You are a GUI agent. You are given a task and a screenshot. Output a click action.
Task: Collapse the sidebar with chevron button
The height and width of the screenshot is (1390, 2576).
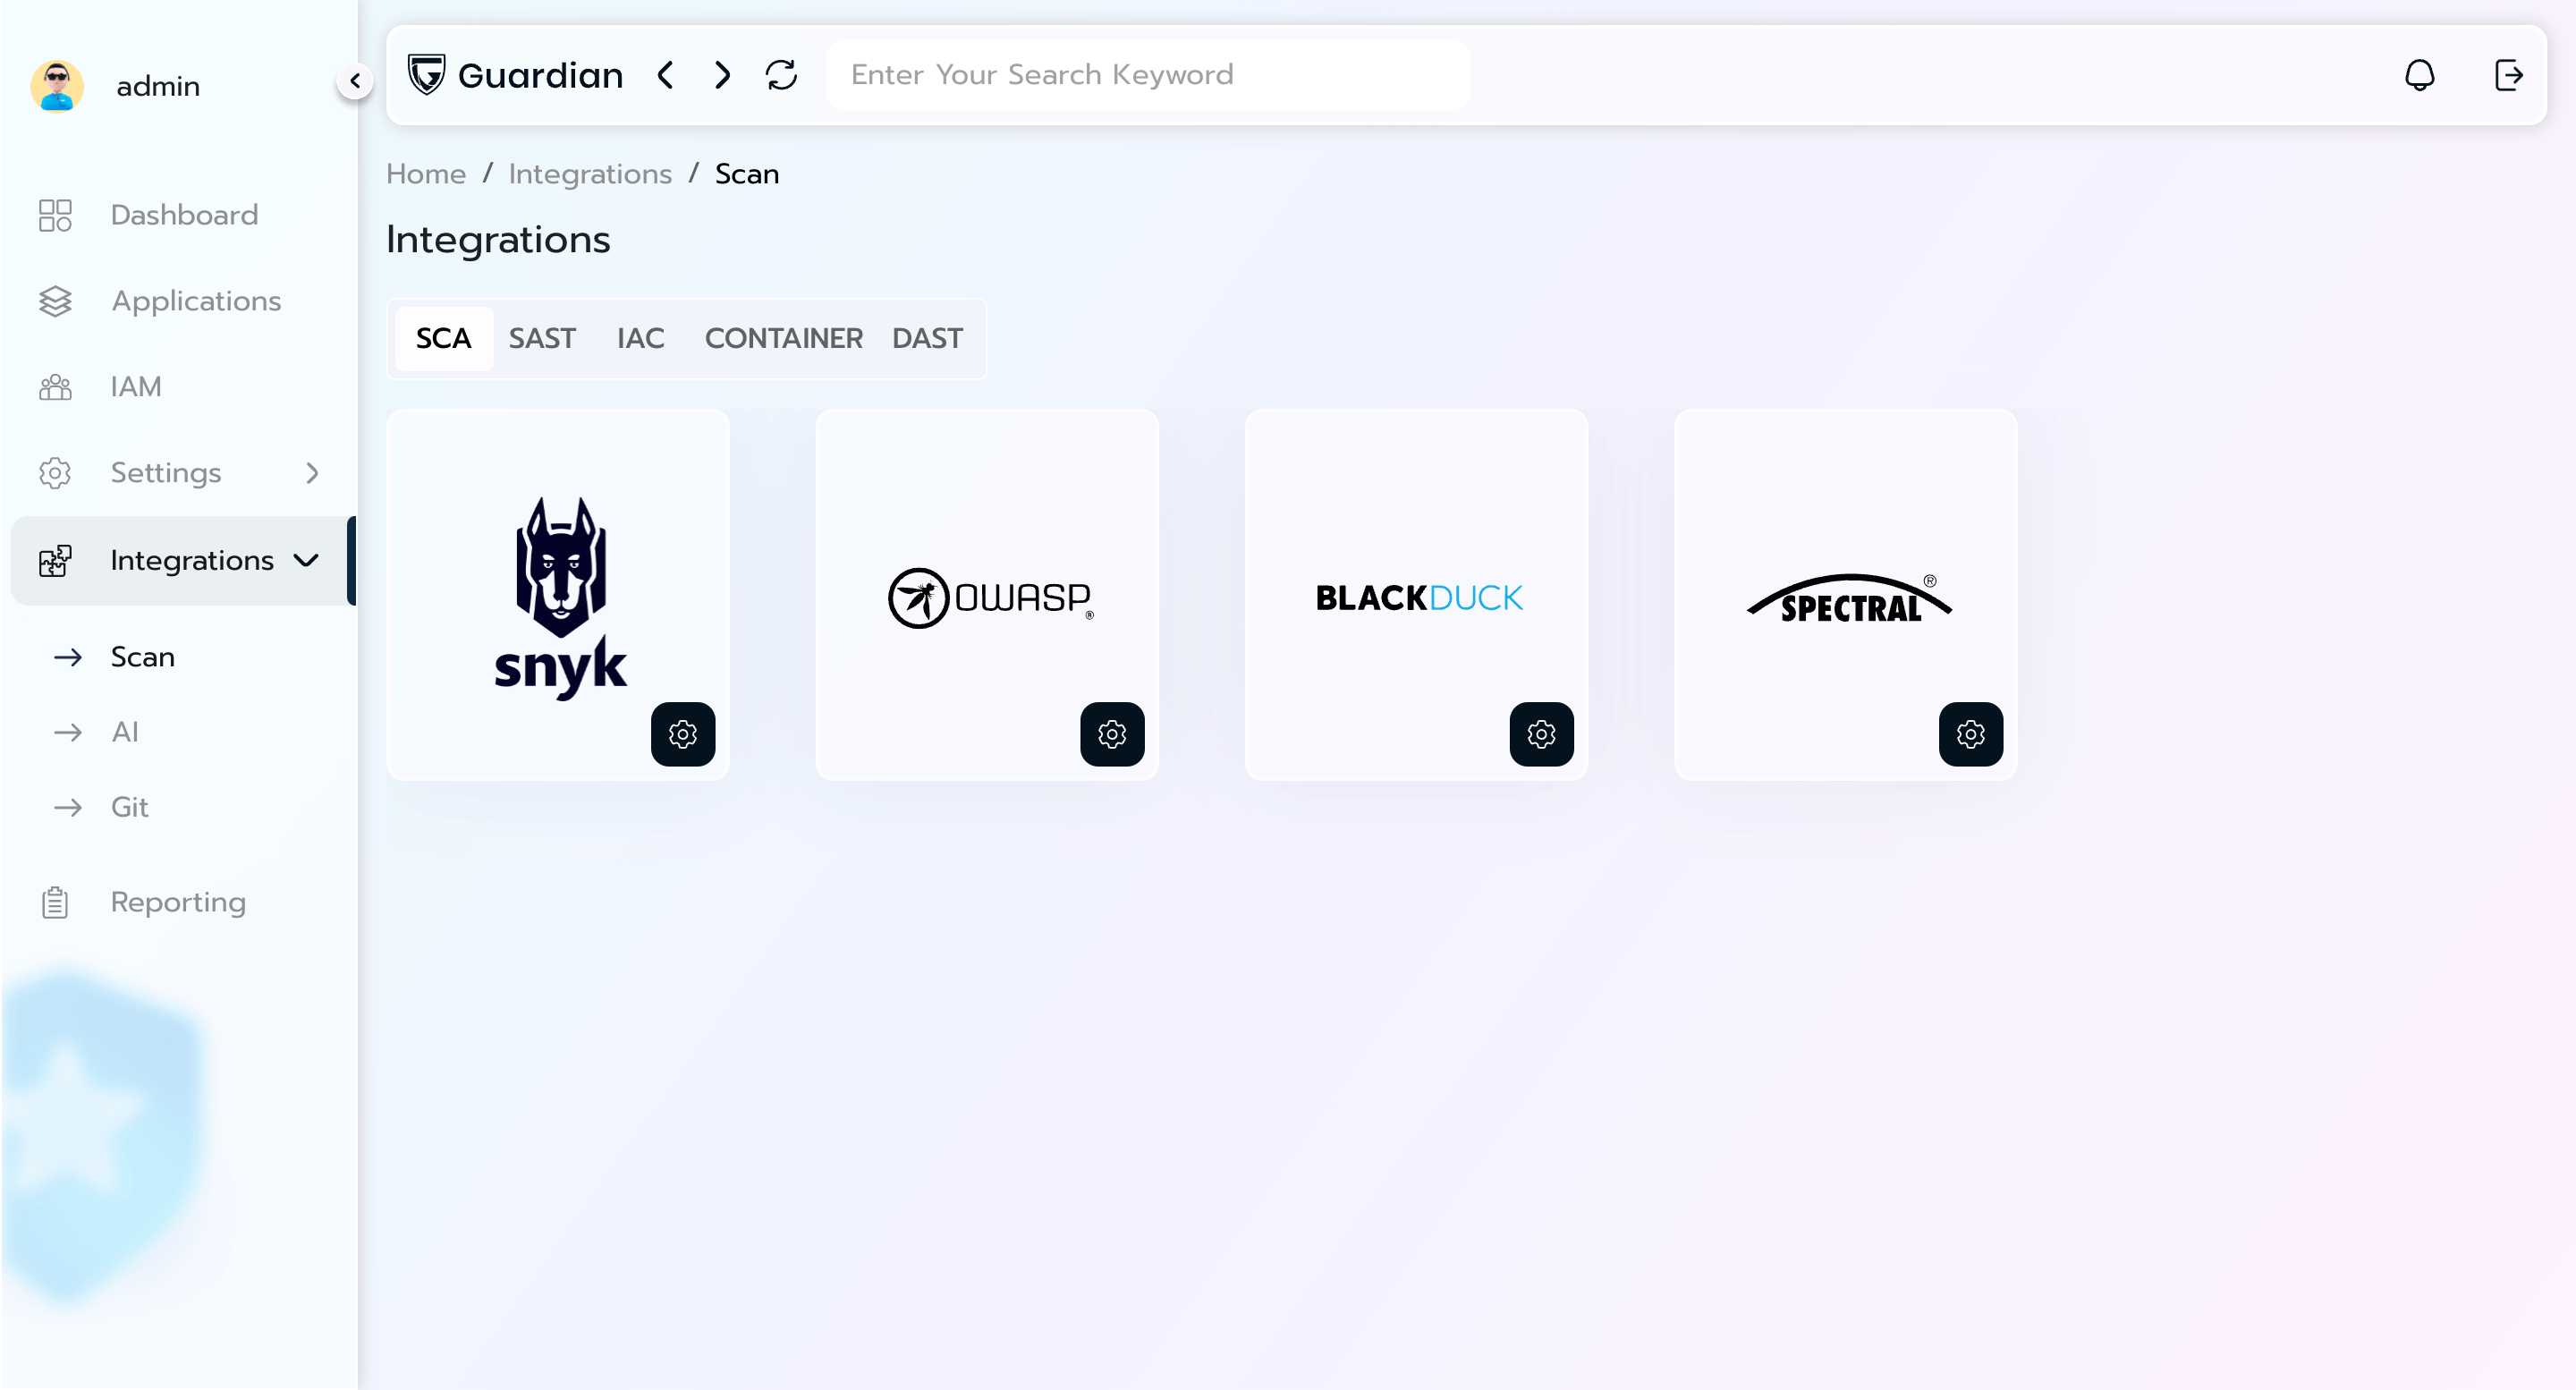(x=355, y=81)
